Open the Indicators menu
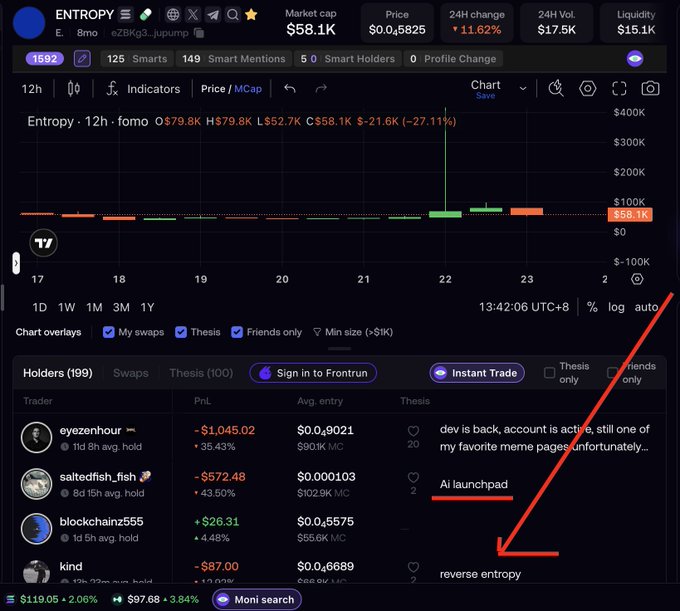This screenshot has height=611, width=680. point(143,89)
